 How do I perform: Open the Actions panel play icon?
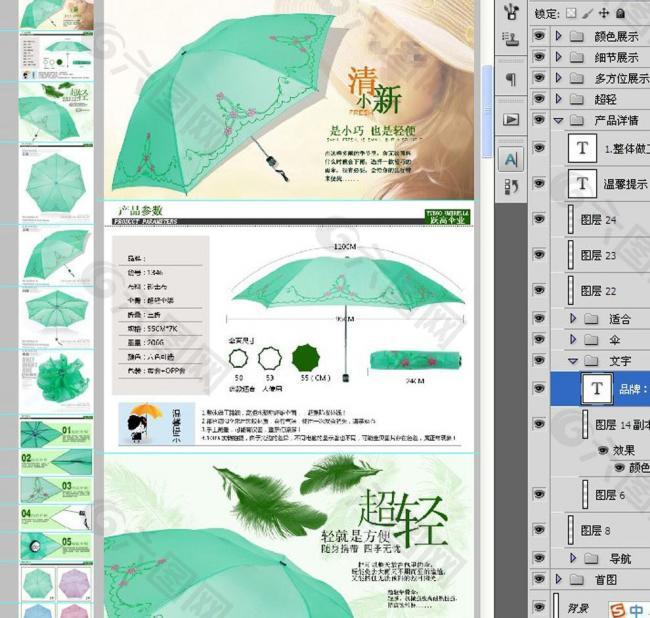click(511, 120)
